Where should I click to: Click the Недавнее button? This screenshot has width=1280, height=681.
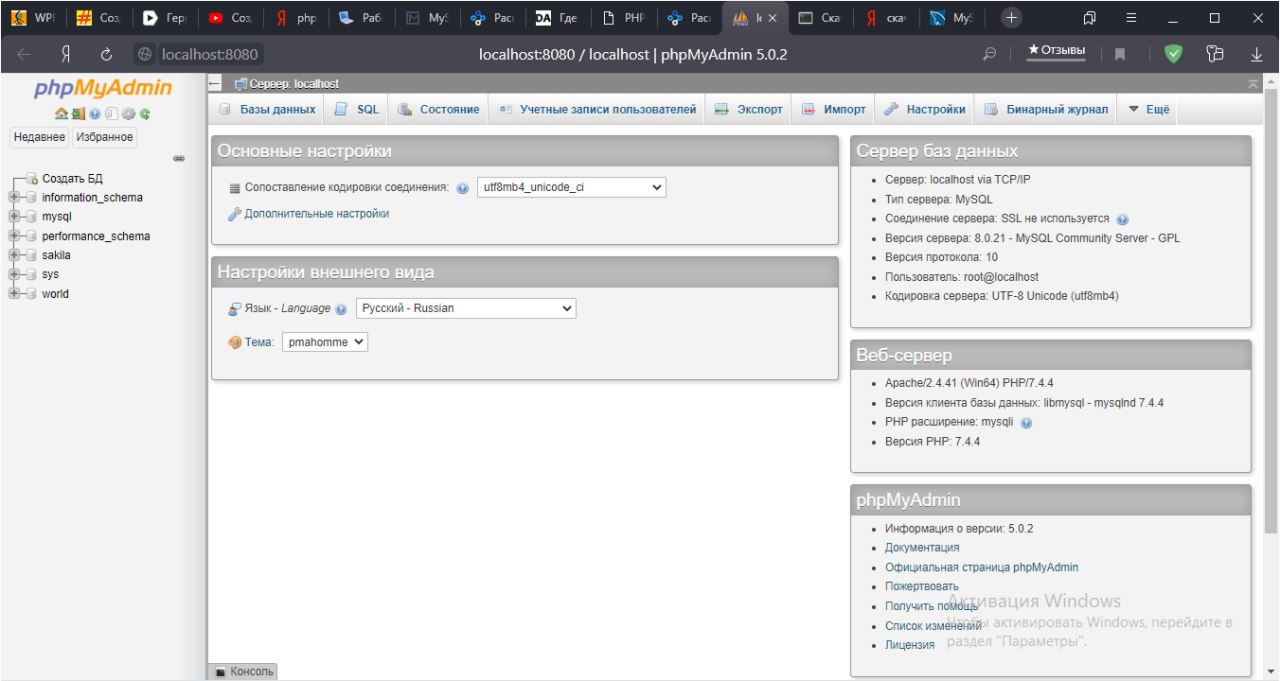pyautogui.click(x=39, y=137)
